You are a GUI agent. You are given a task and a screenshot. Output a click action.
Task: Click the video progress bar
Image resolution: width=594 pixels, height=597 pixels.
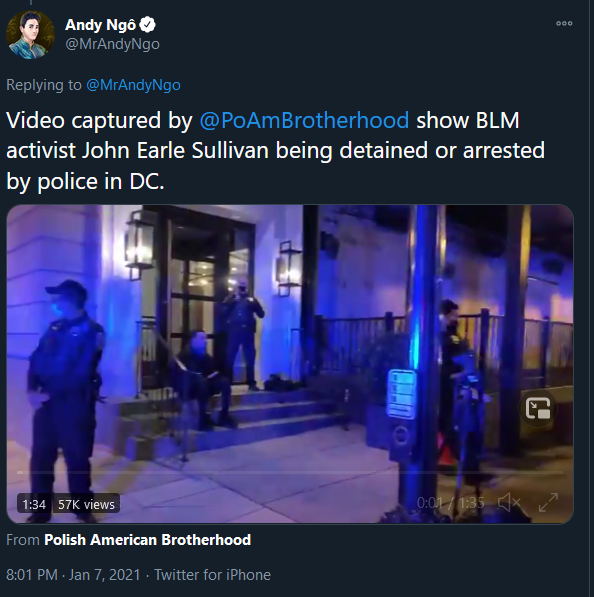pos(290,472)
